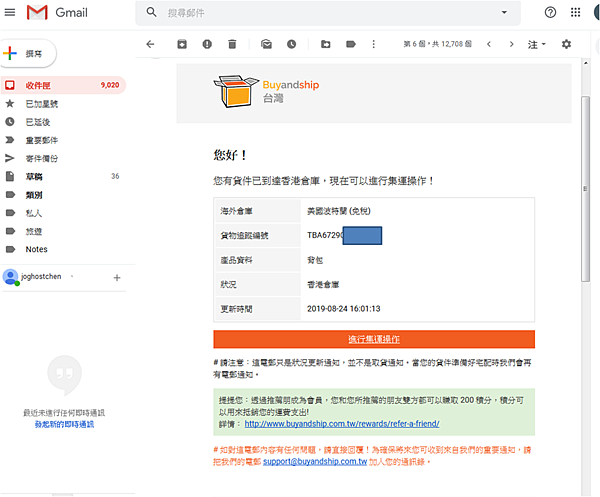600x497 pixels.
Task: Open the Support help question mark icon
Action: pyautogui.click(x=550, y=13)
